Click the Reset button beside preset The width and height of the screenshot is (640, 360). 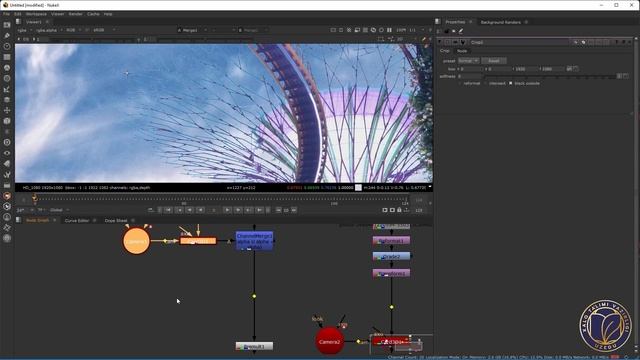click(x=494, y=61)
